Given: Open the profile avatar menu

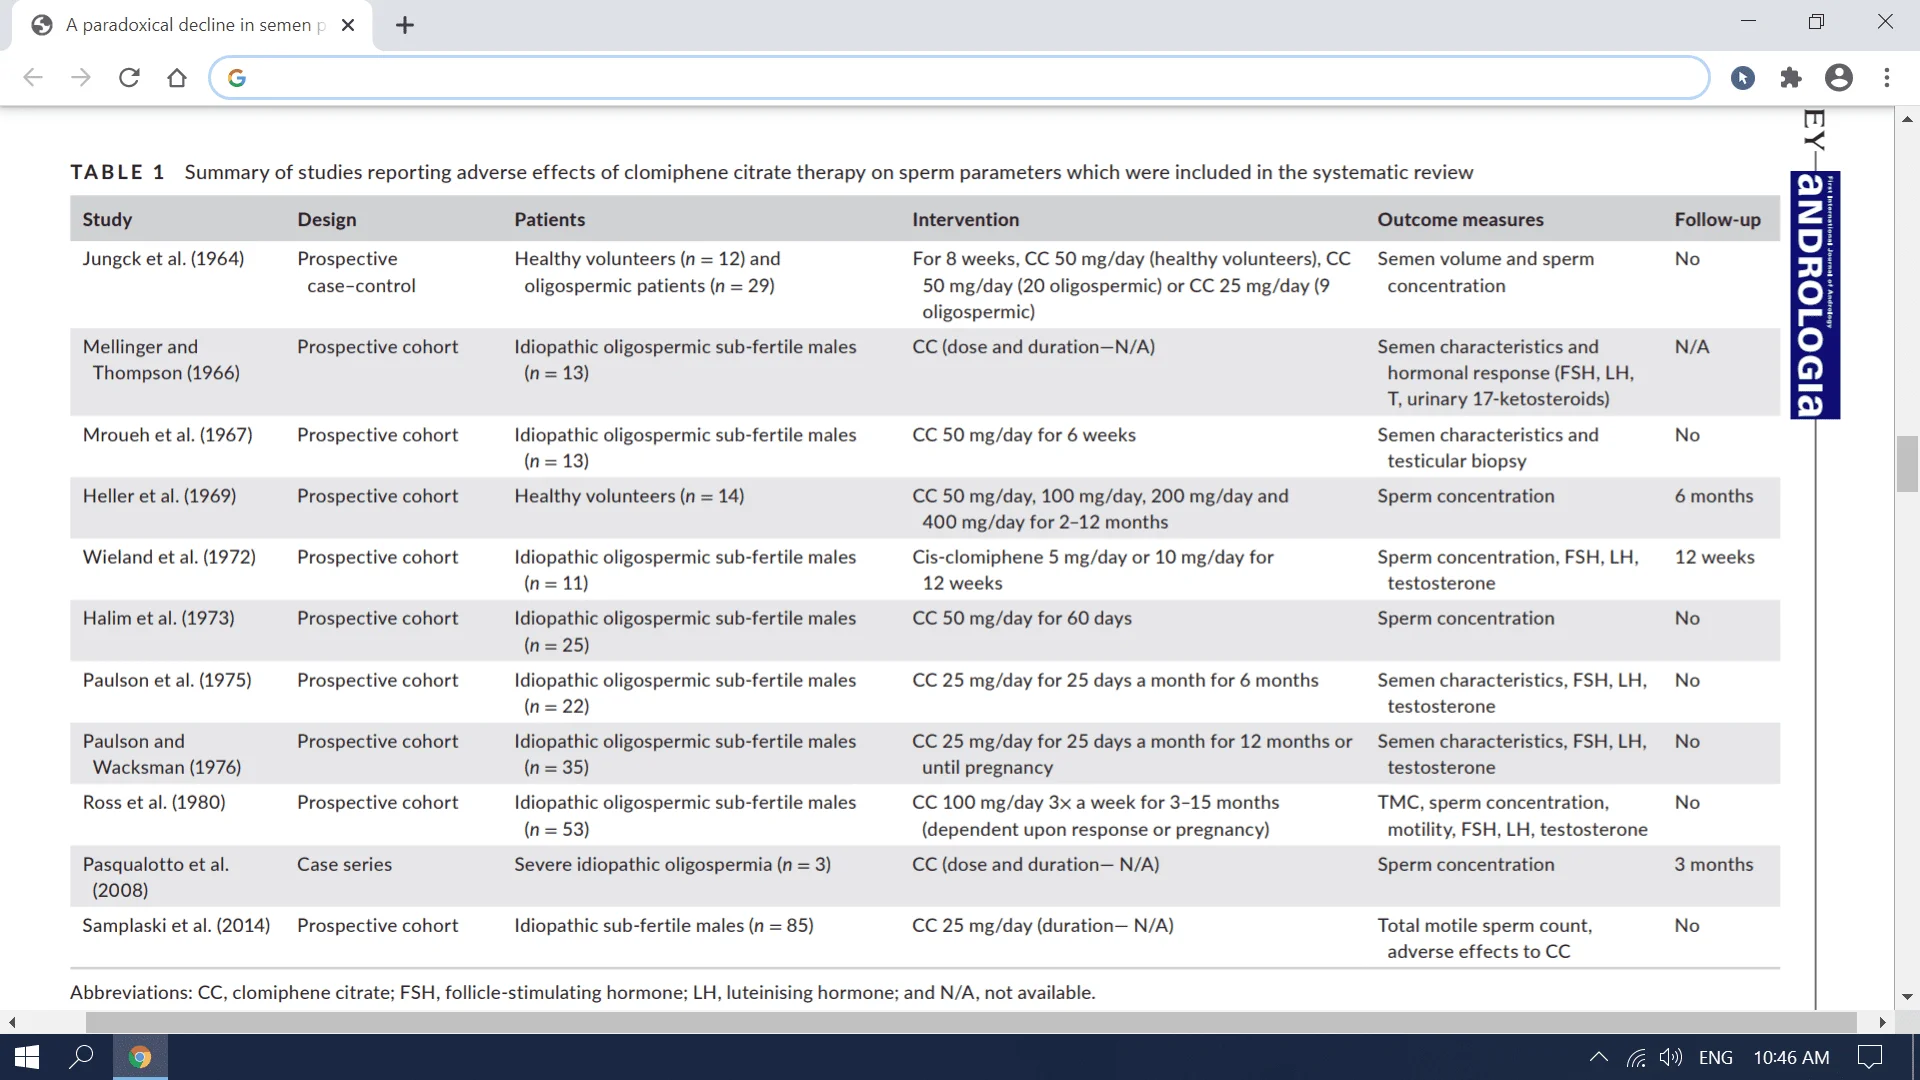Looking at the screenshot, I should 1839,78.
